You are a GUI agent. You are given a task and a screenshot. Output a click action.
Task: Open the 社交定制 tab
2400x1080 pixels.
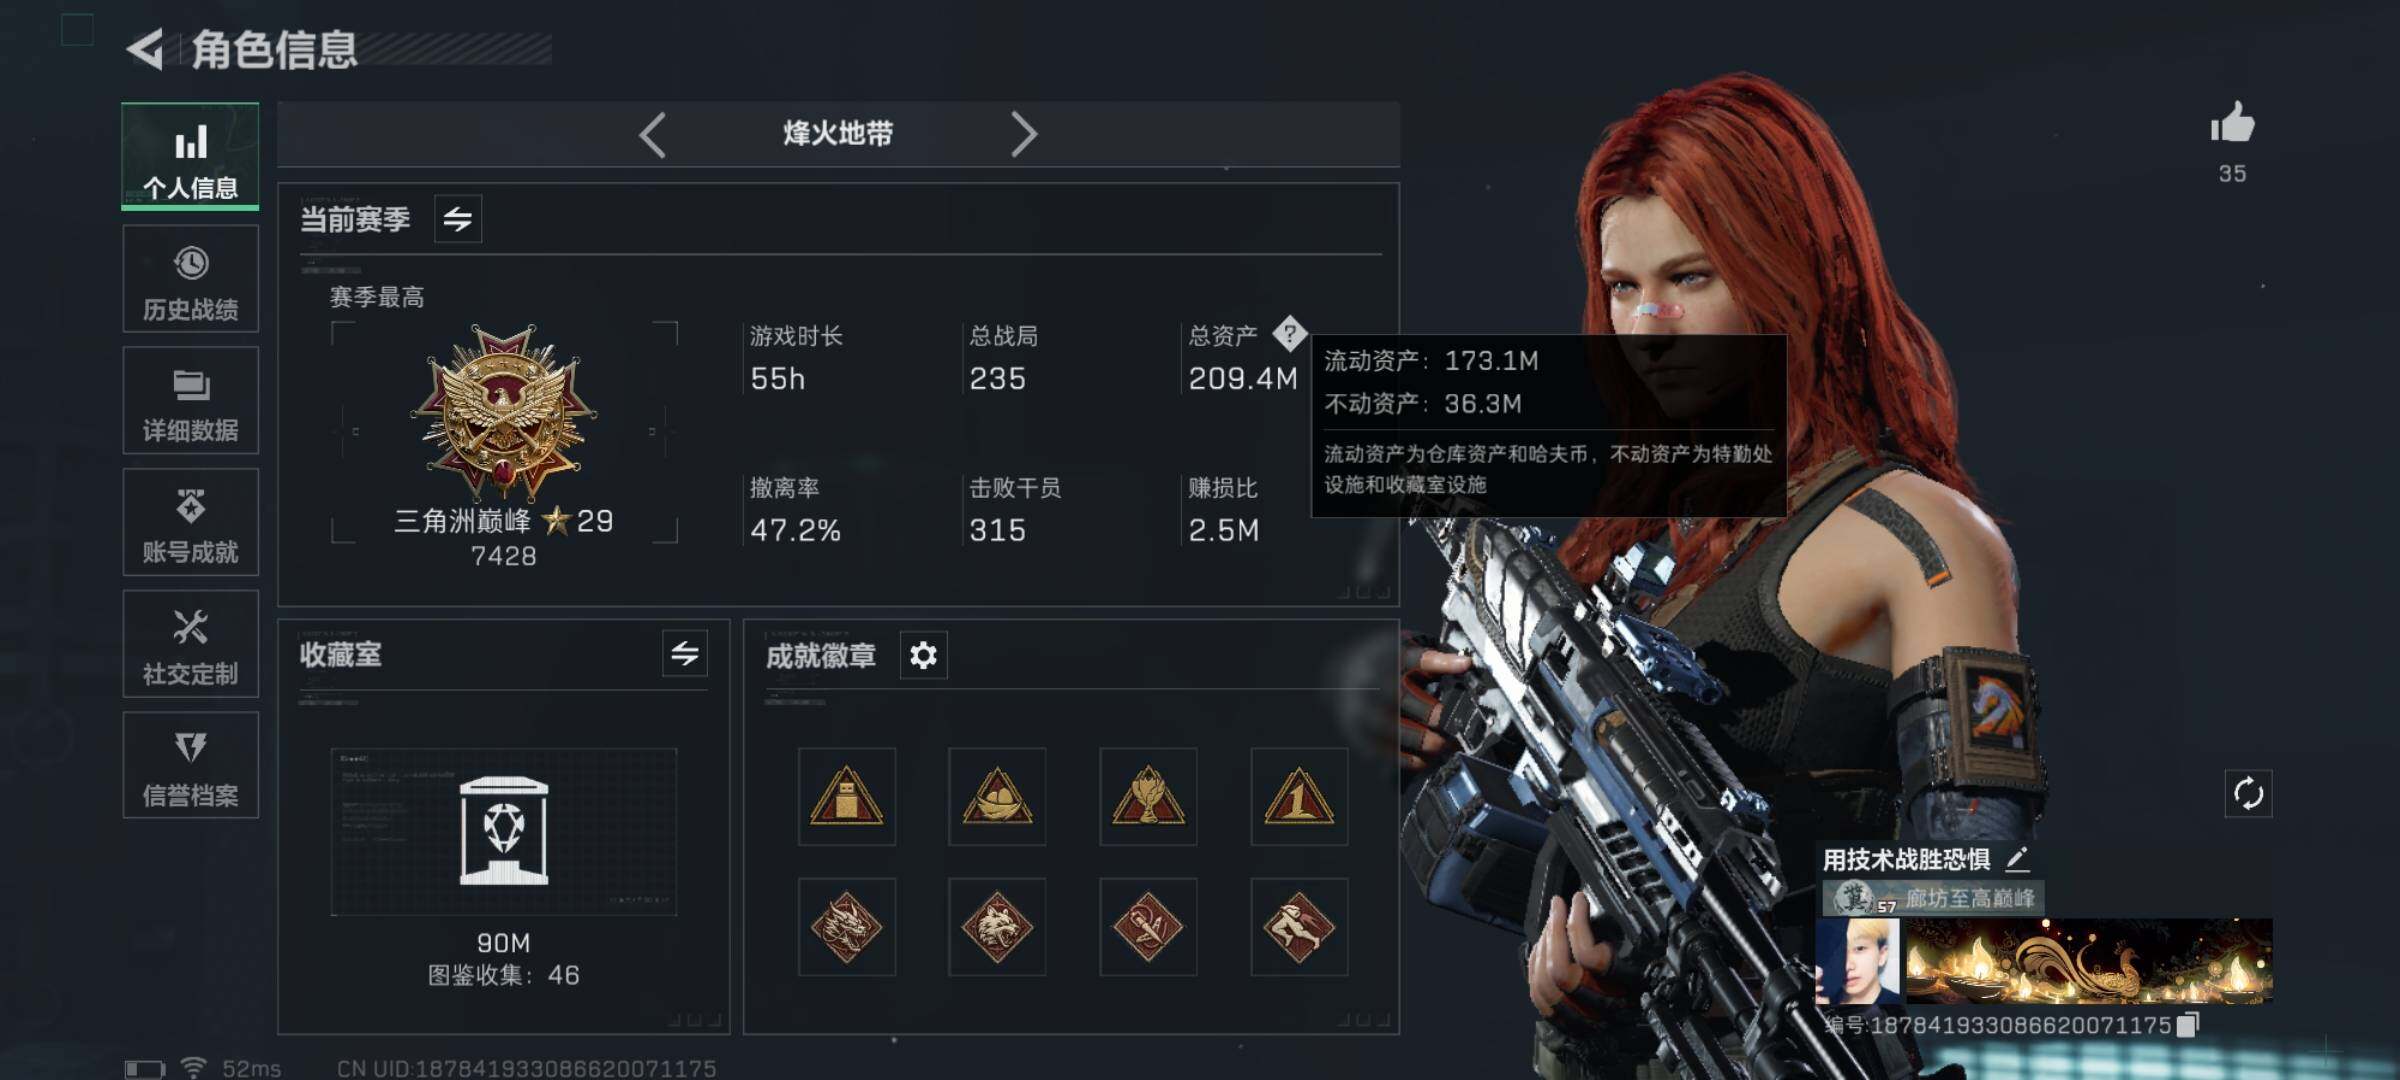coord(190,644)
